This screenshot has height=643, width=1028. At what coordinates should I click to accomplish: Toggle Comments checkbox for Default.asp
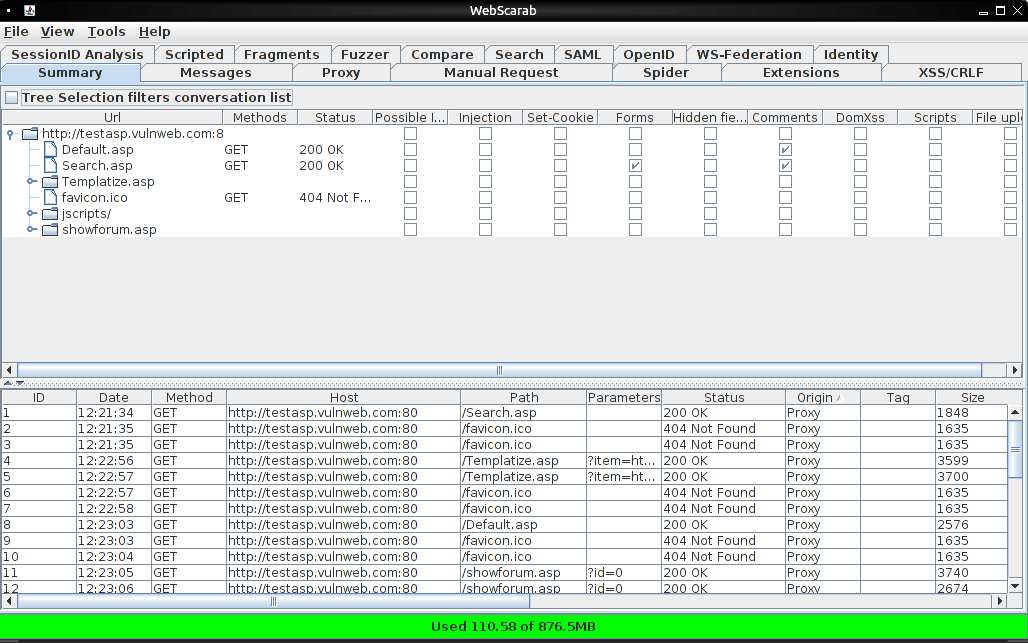(x=785, y=149)
